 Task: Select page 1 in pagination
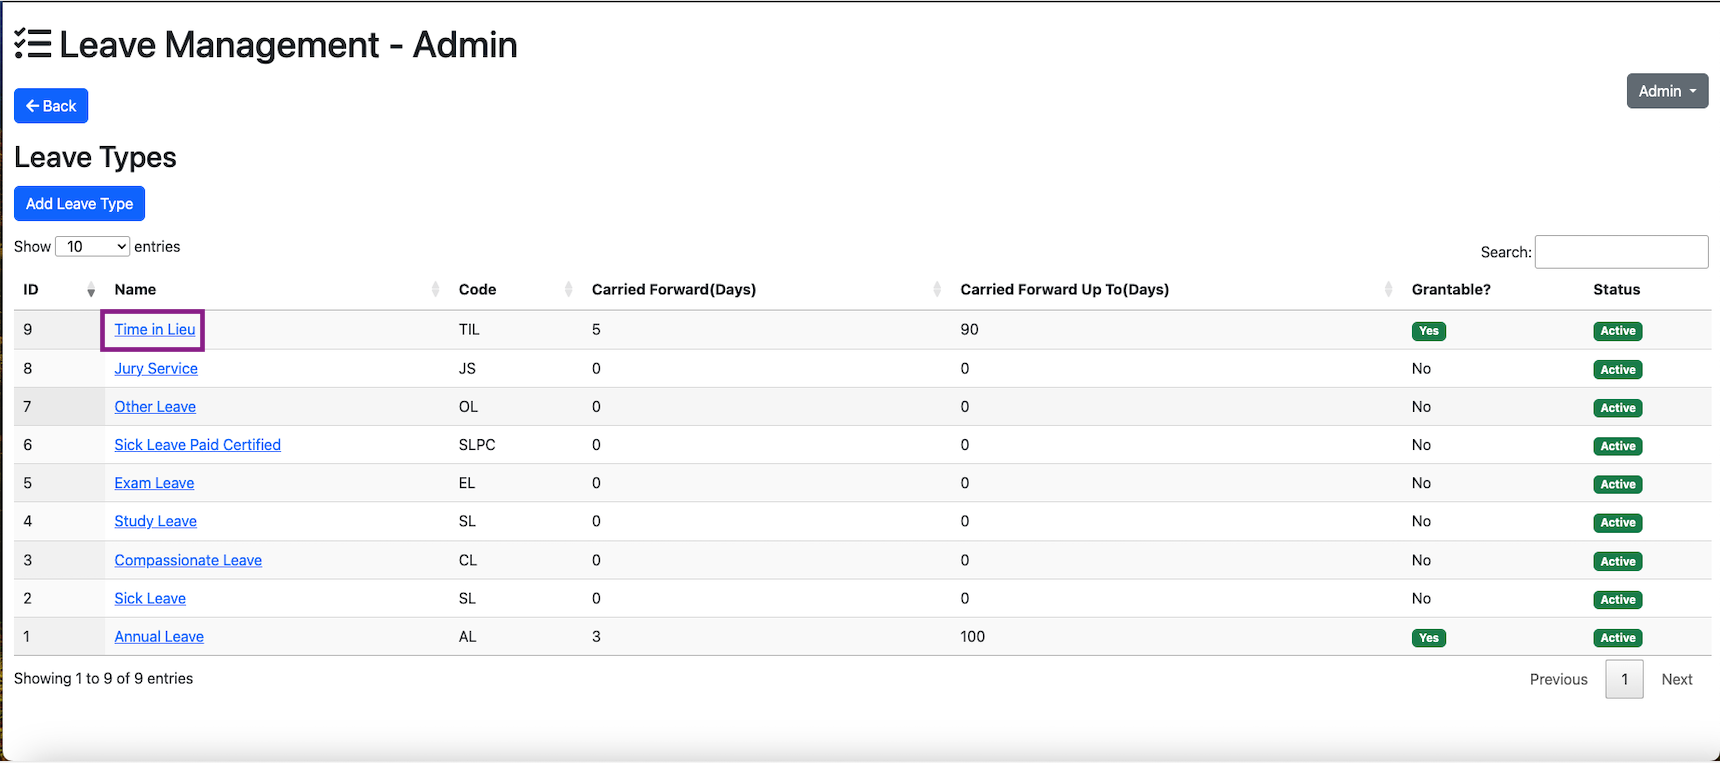point(1624,680)
